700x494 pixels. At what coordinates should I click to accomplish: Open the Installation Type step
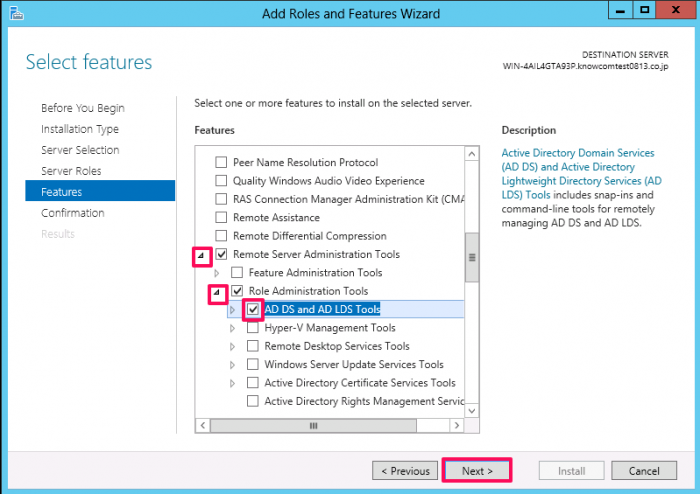click(x=80, y=129)
